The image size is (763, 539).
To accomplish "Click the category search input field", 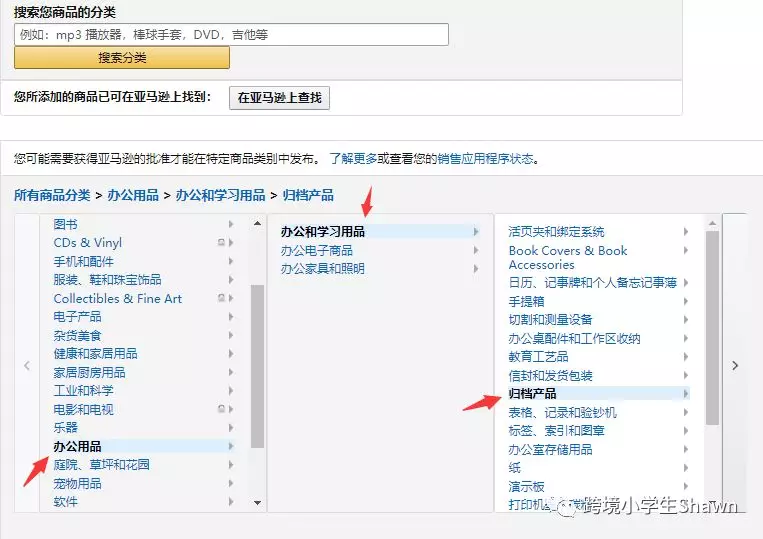I will point(231,35).
